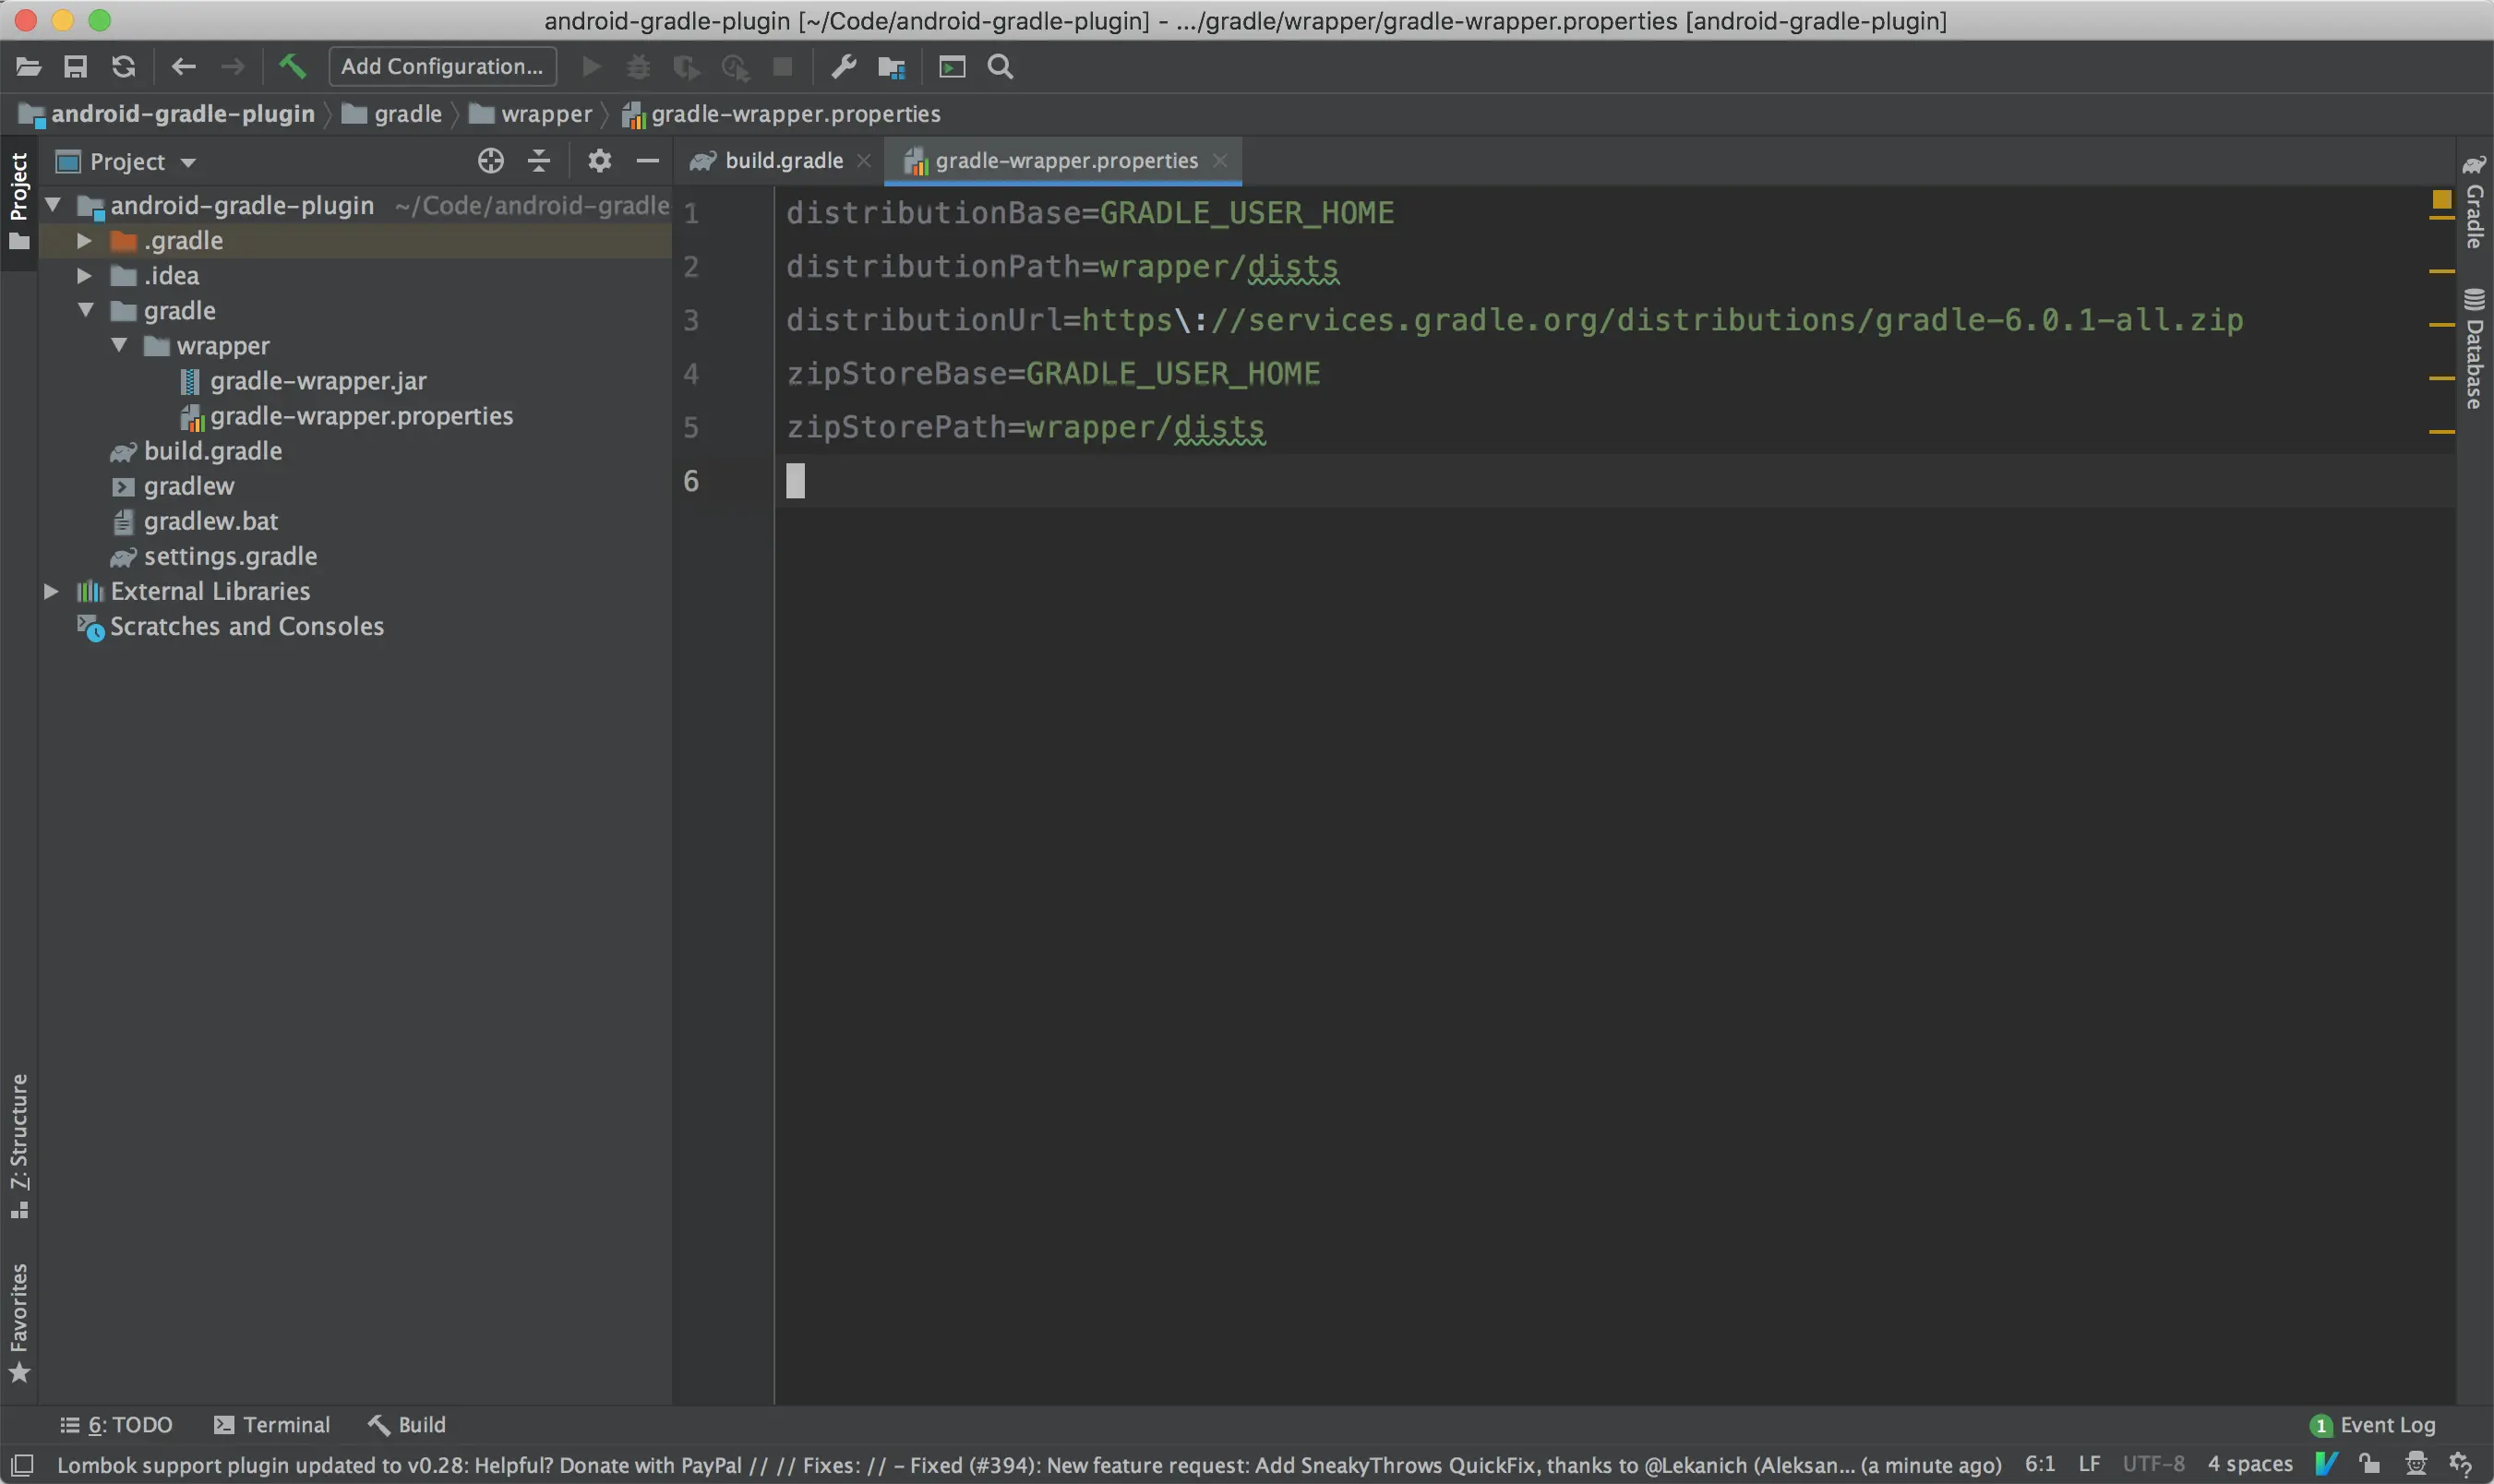Expand the .gradle folder in project tree

85,241
